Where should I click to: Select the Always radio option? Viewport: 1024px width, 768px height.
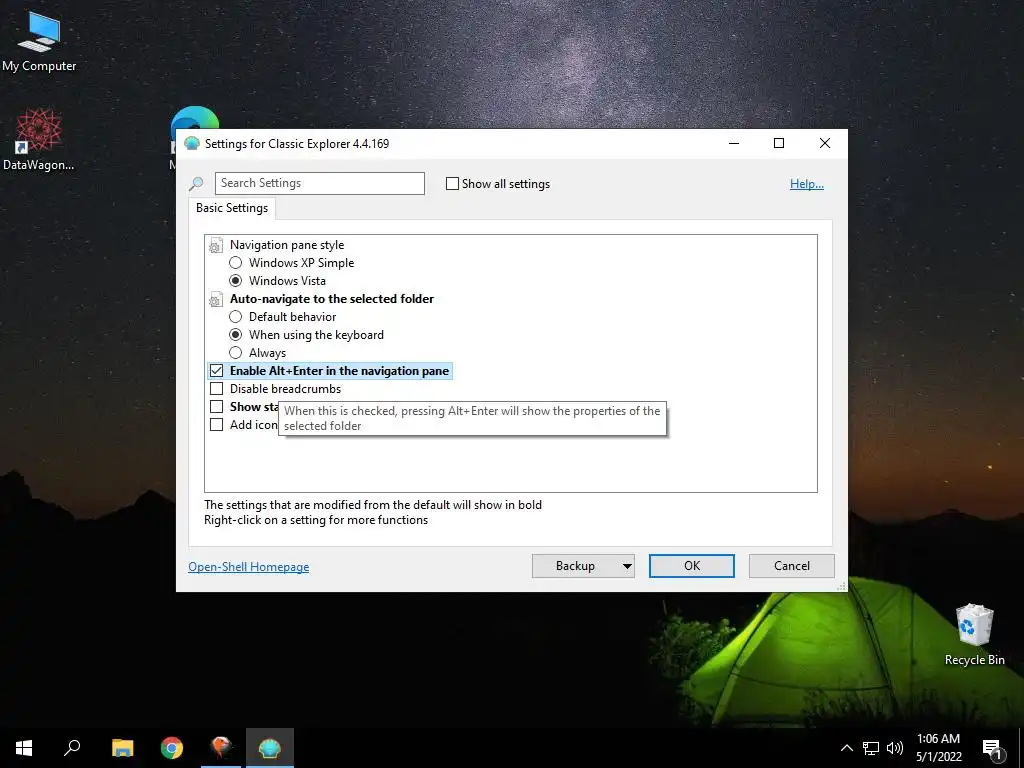[236, 353]
